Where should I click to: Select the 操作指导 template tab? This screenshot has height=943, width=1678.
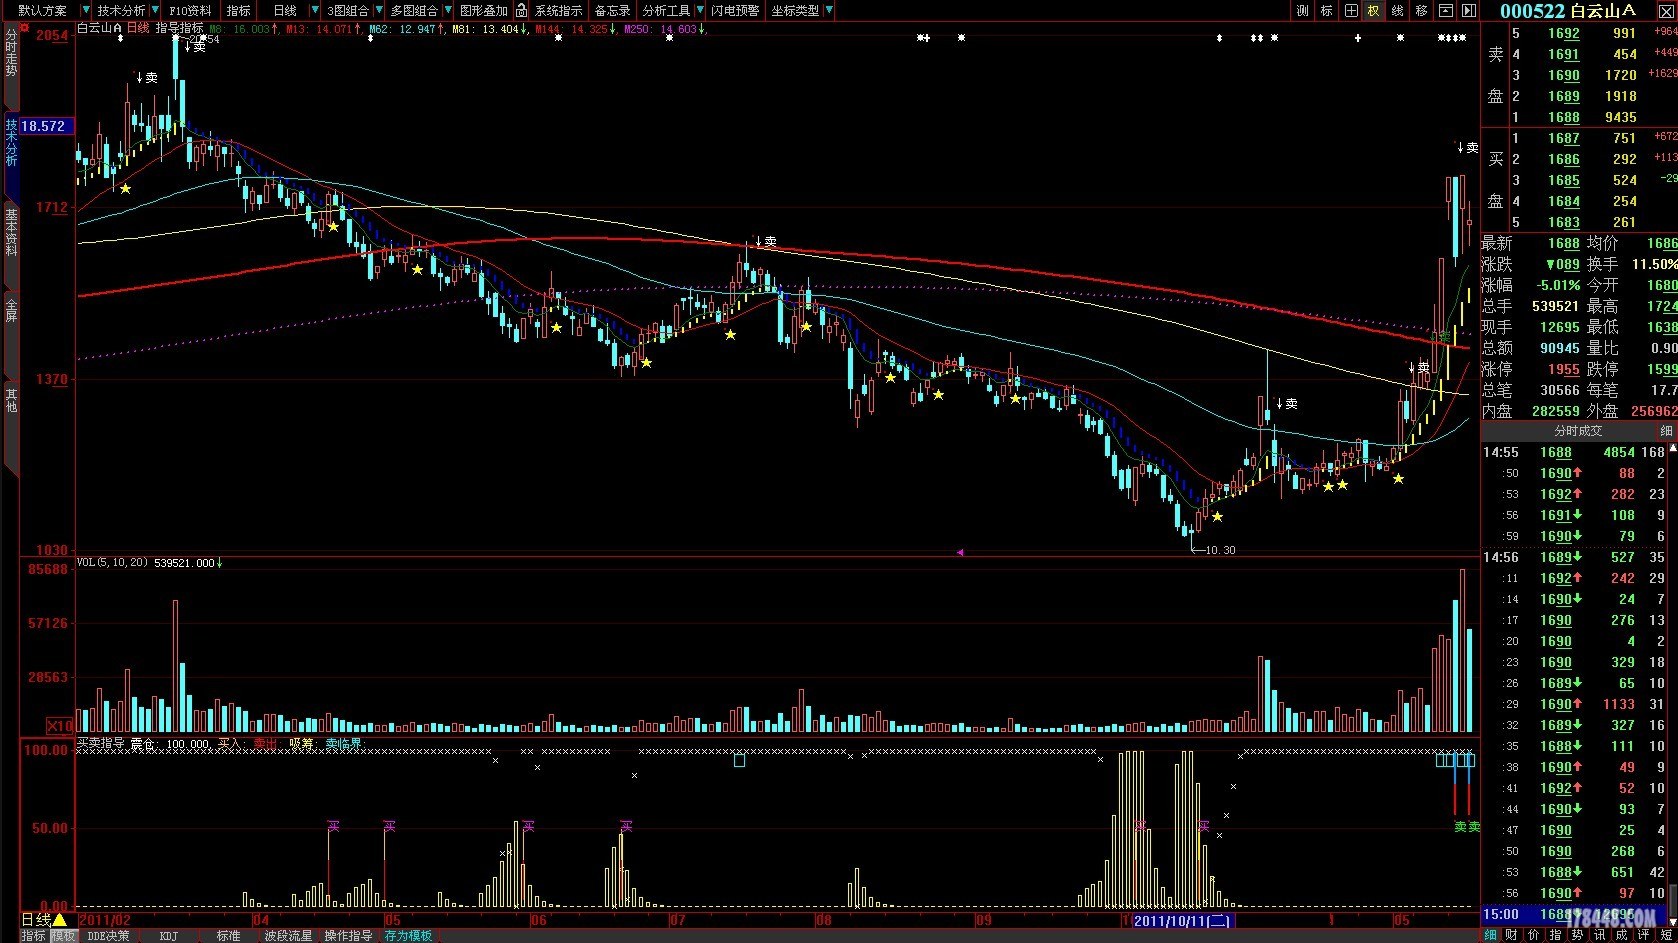pos(348,936)
